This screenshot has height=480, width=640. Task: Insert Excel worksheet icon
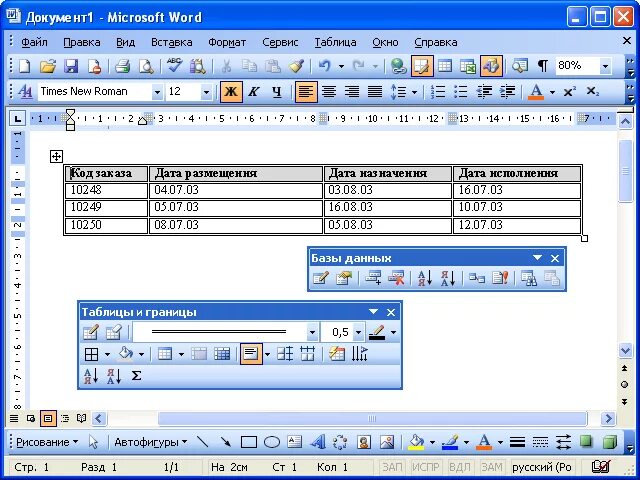pos(468,66)
